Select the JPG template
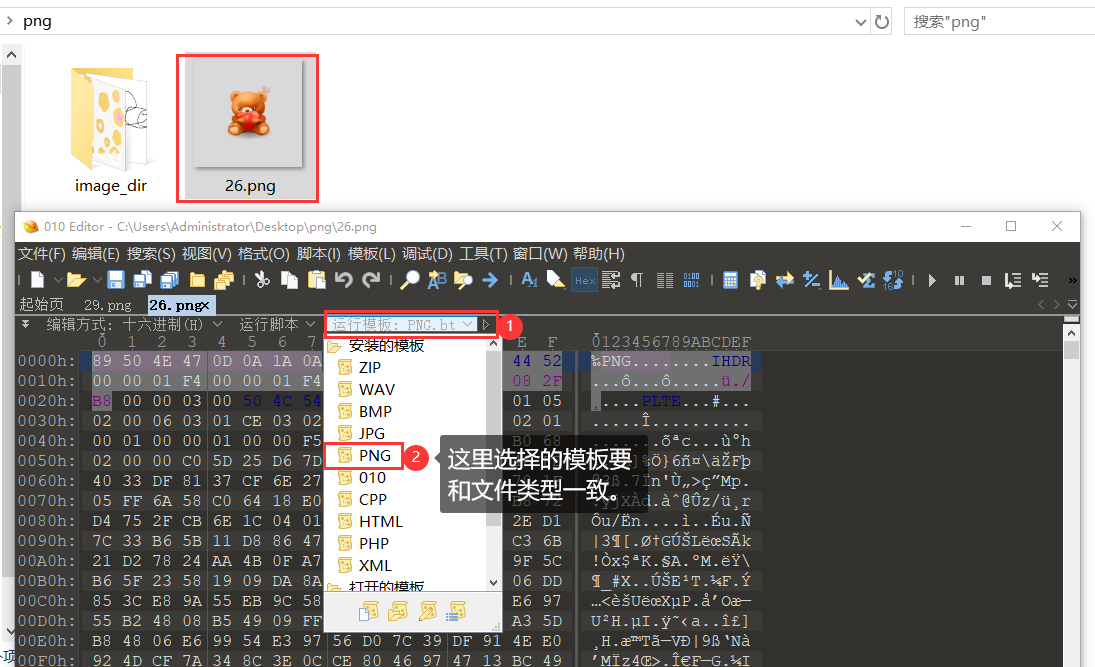The image size is (1095, 667). pos(372,433)
